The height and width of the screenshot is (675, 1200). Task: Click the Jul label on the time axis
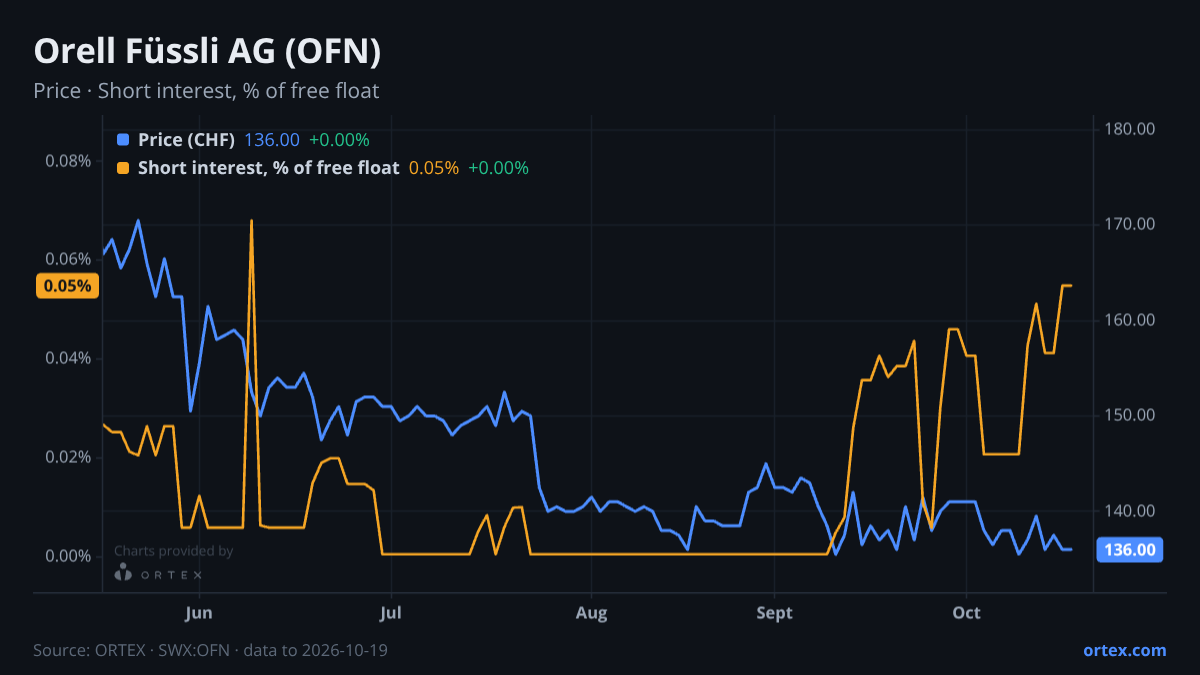[391, 612]
